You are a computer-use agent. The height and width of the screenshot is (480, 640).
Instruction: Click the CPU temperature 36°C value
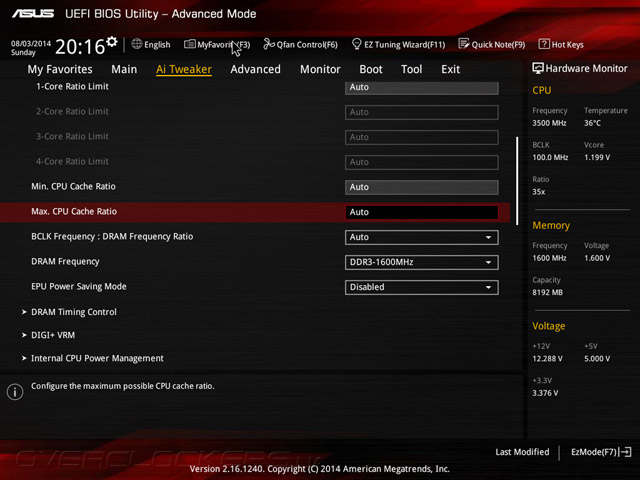tap(592, 123)
